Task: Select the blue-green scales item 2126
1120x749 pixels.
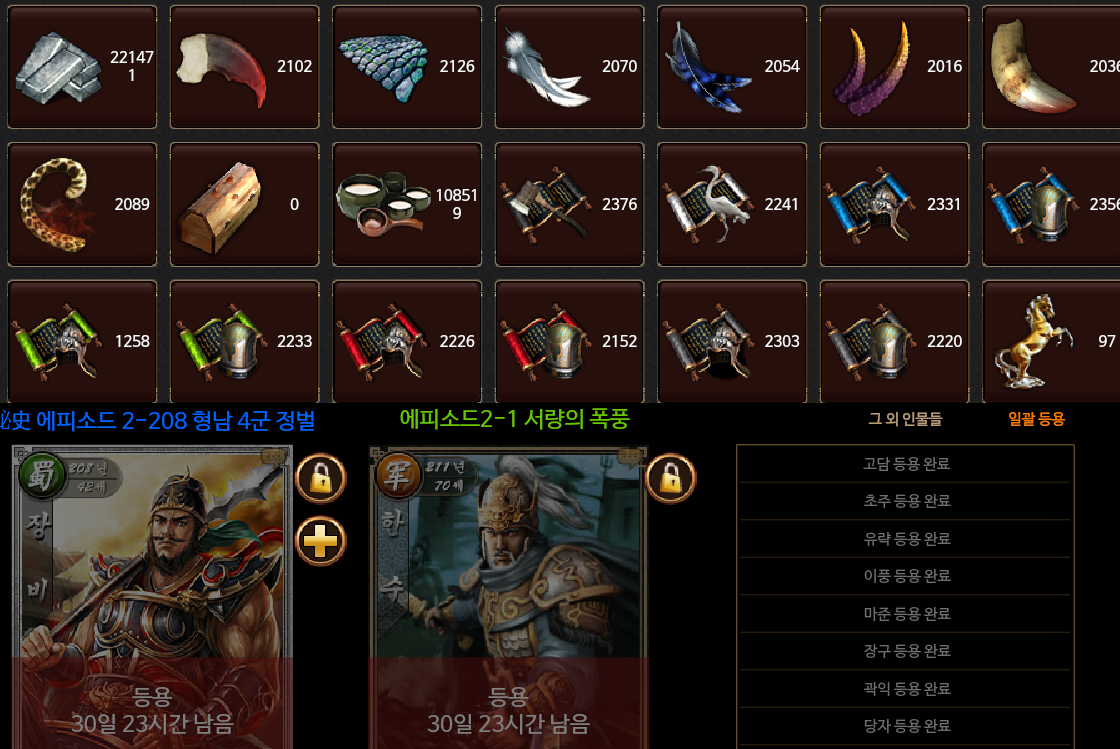Action: 406,67
